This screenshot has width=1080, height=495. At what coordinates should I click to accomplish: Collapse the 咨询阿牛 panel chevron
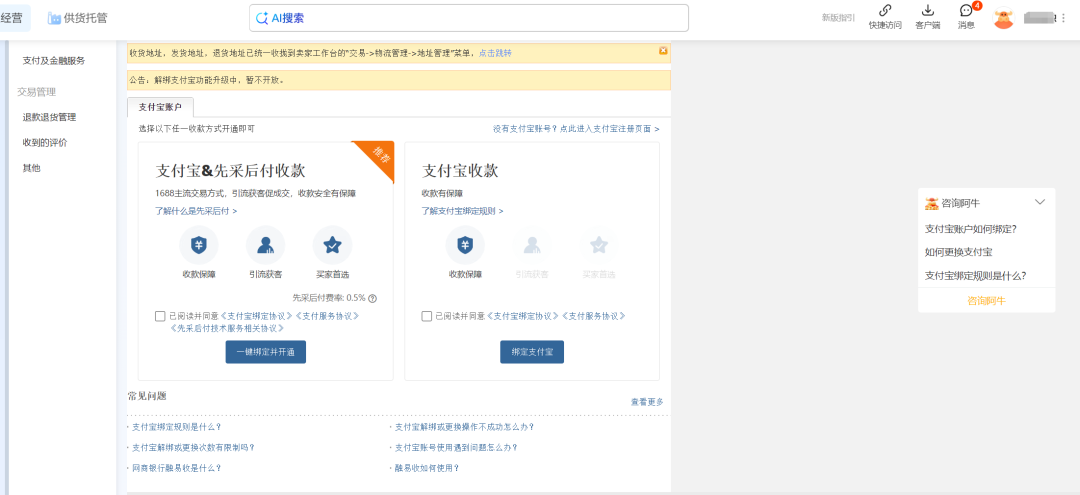tap(1040, 202)
